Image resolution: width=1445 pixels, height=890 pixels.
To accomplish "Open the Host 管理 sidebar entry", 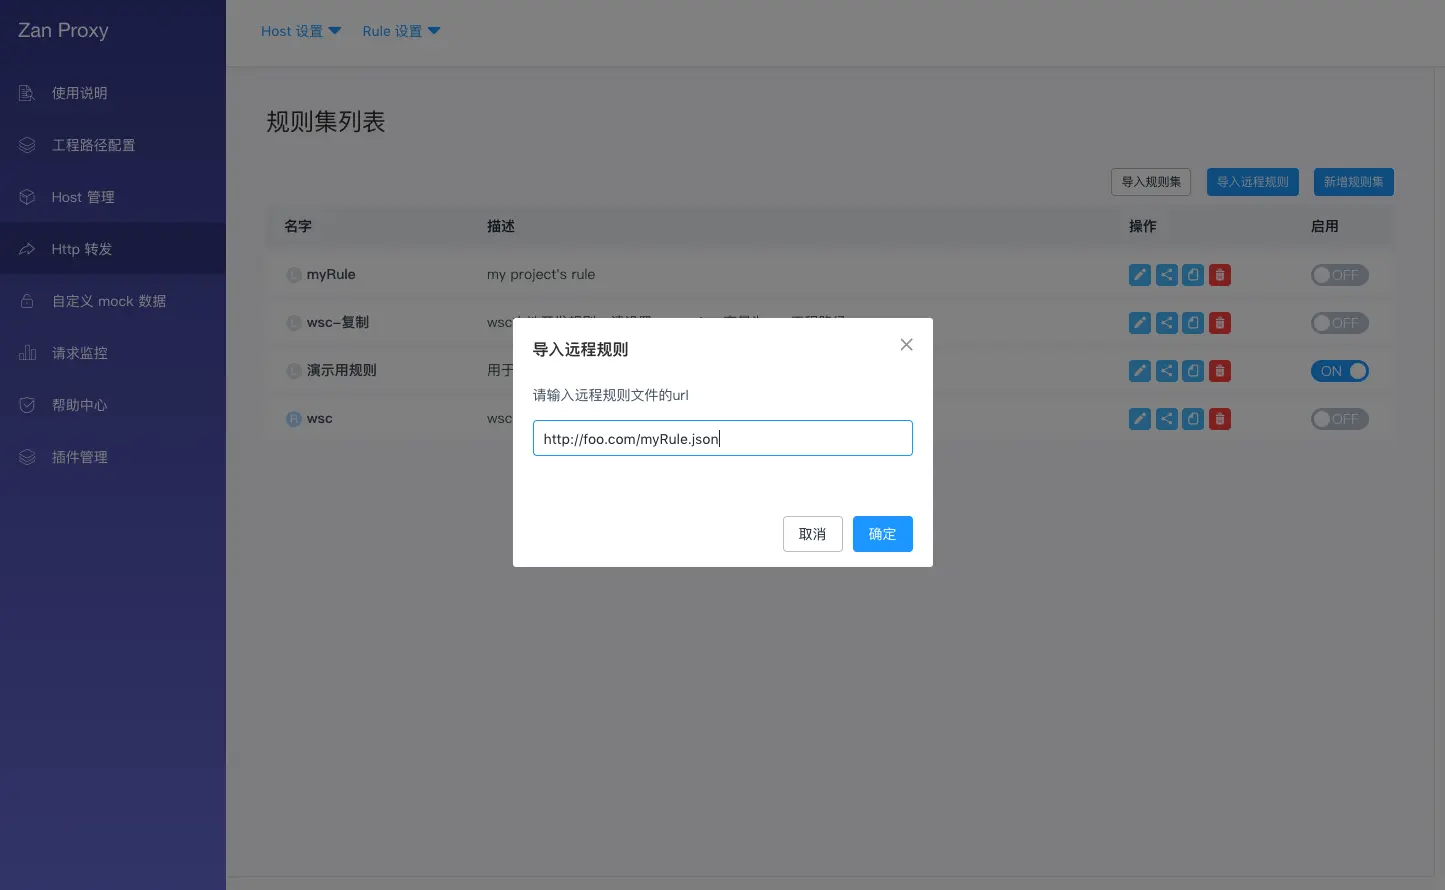I will (x=83, y=196).
